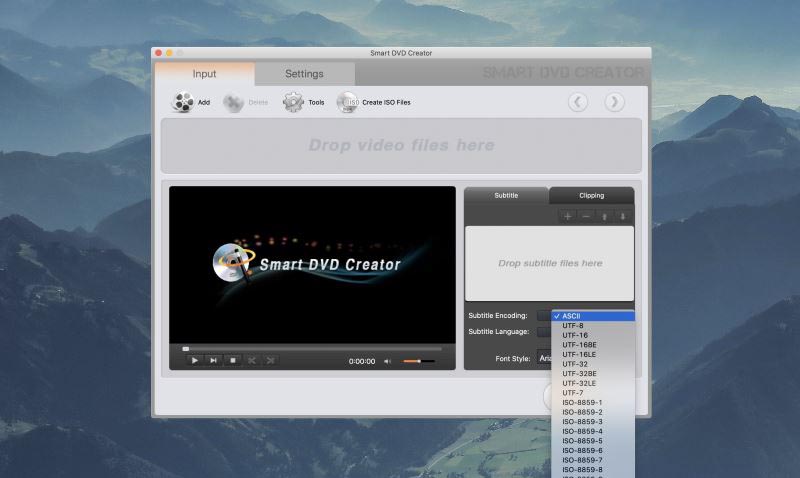Pick UTF-32LE encoding
Viewport: 800px width, 478px height.
[x=593, y=383]
